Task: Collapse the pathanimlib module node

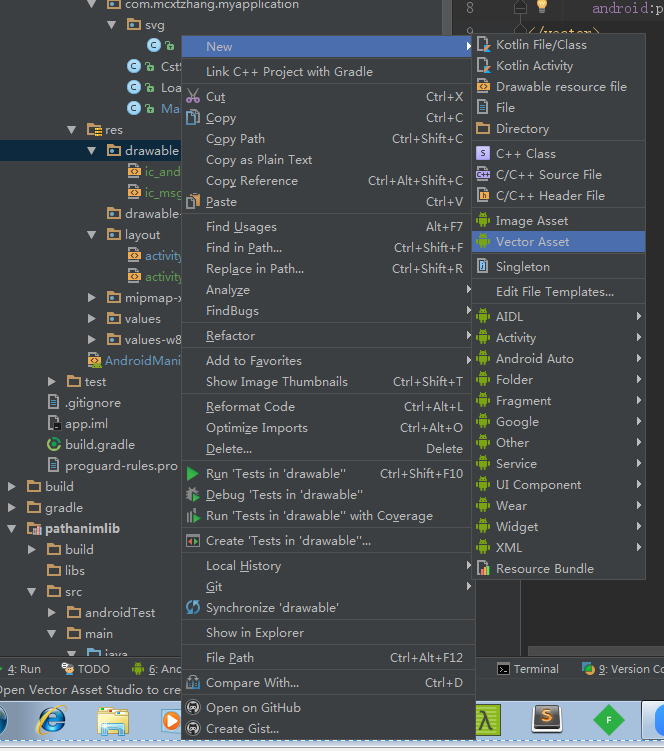Action: (12, 529)
